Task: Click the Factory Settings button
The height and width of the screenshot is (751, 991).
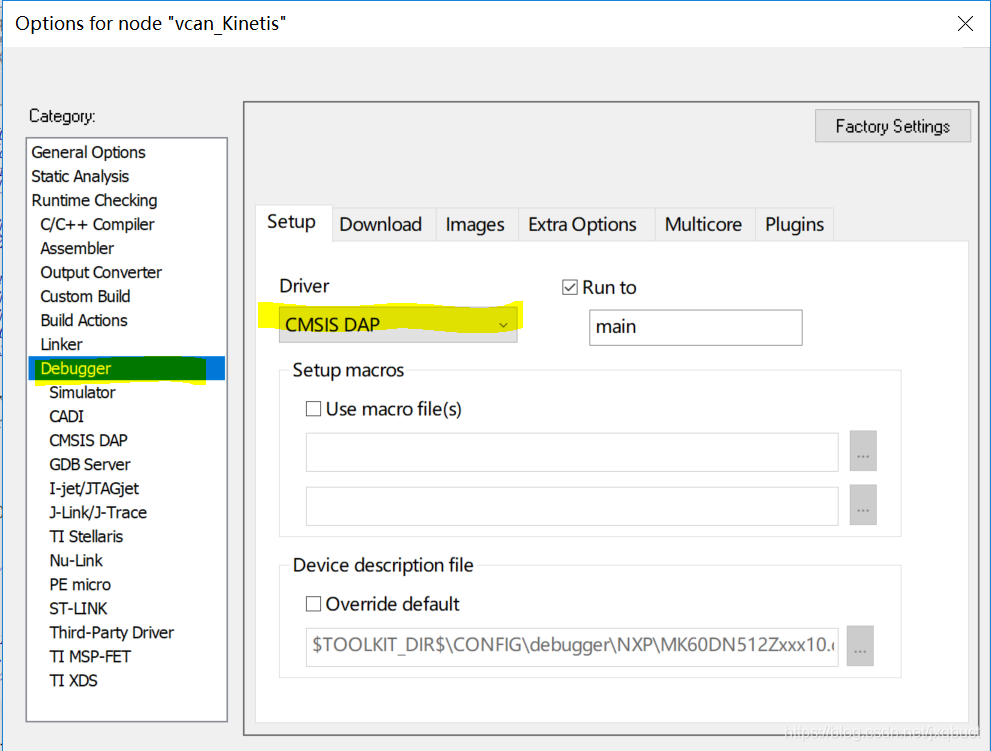Action: click(x=892, y=126)
